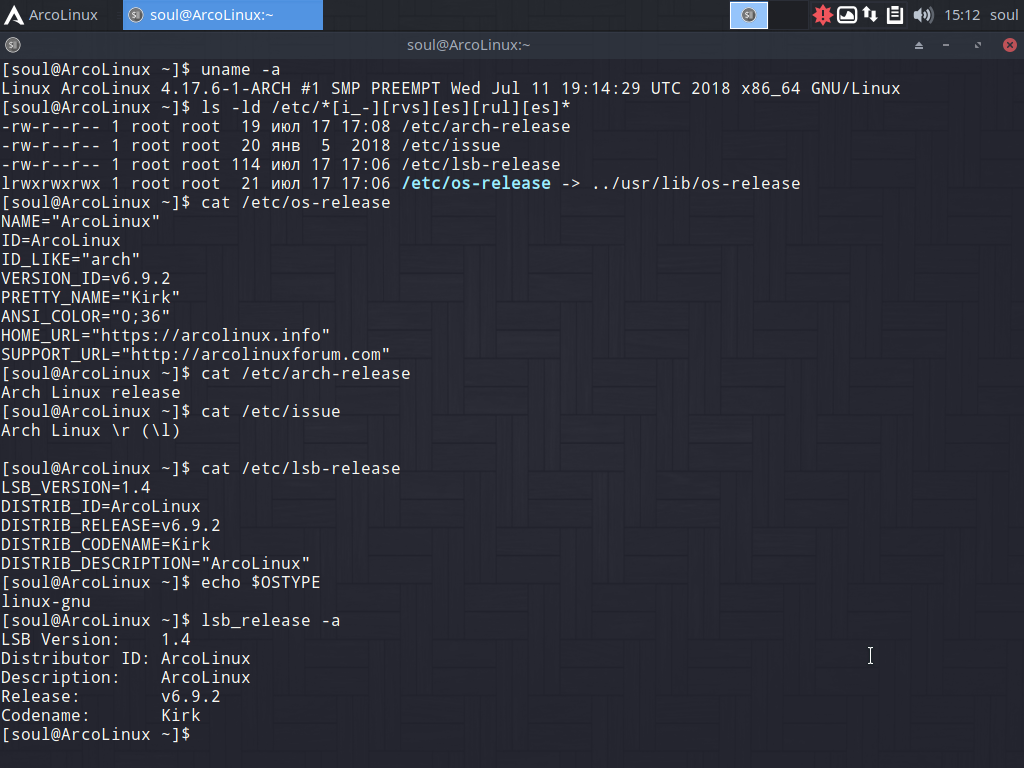The width and height of the screenshot is (1024, 768).
Task: Click the VERSION_ID=v6.9.2 line
Action: (x=86, y=279)
